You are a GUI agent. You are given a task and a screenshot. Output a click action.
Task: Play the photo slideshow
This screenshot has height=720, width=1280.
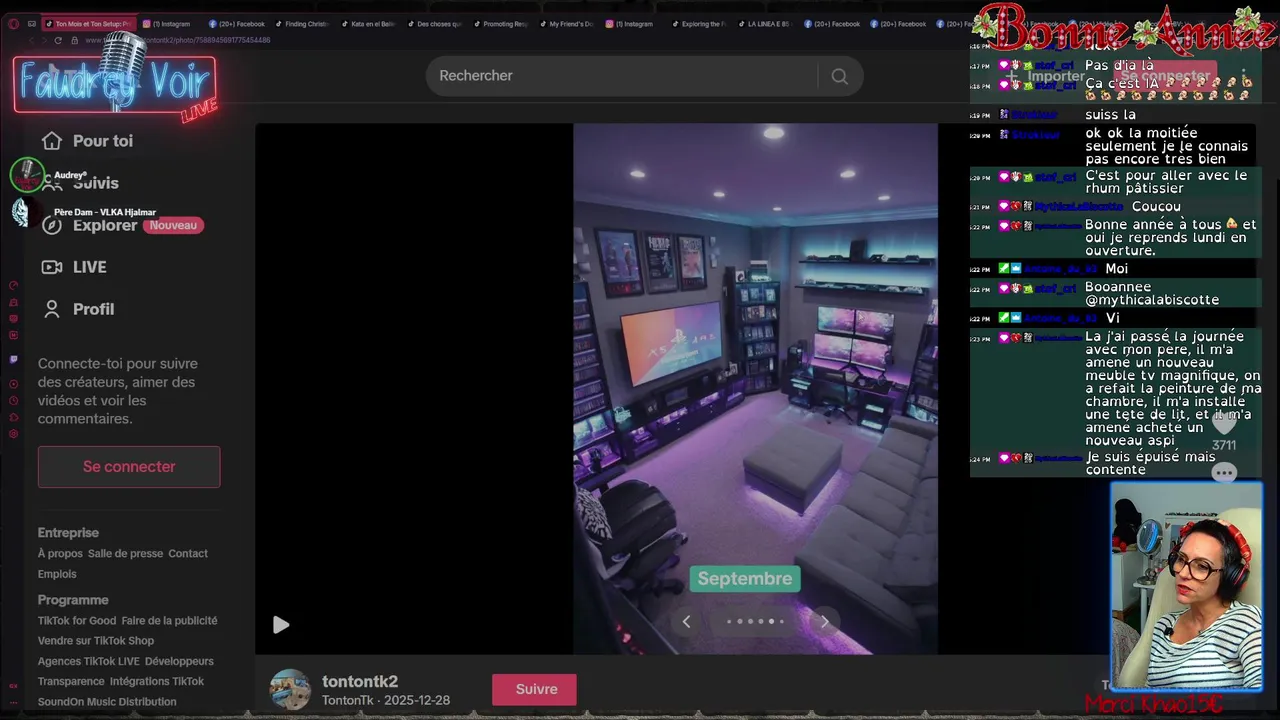coord(281,625)
